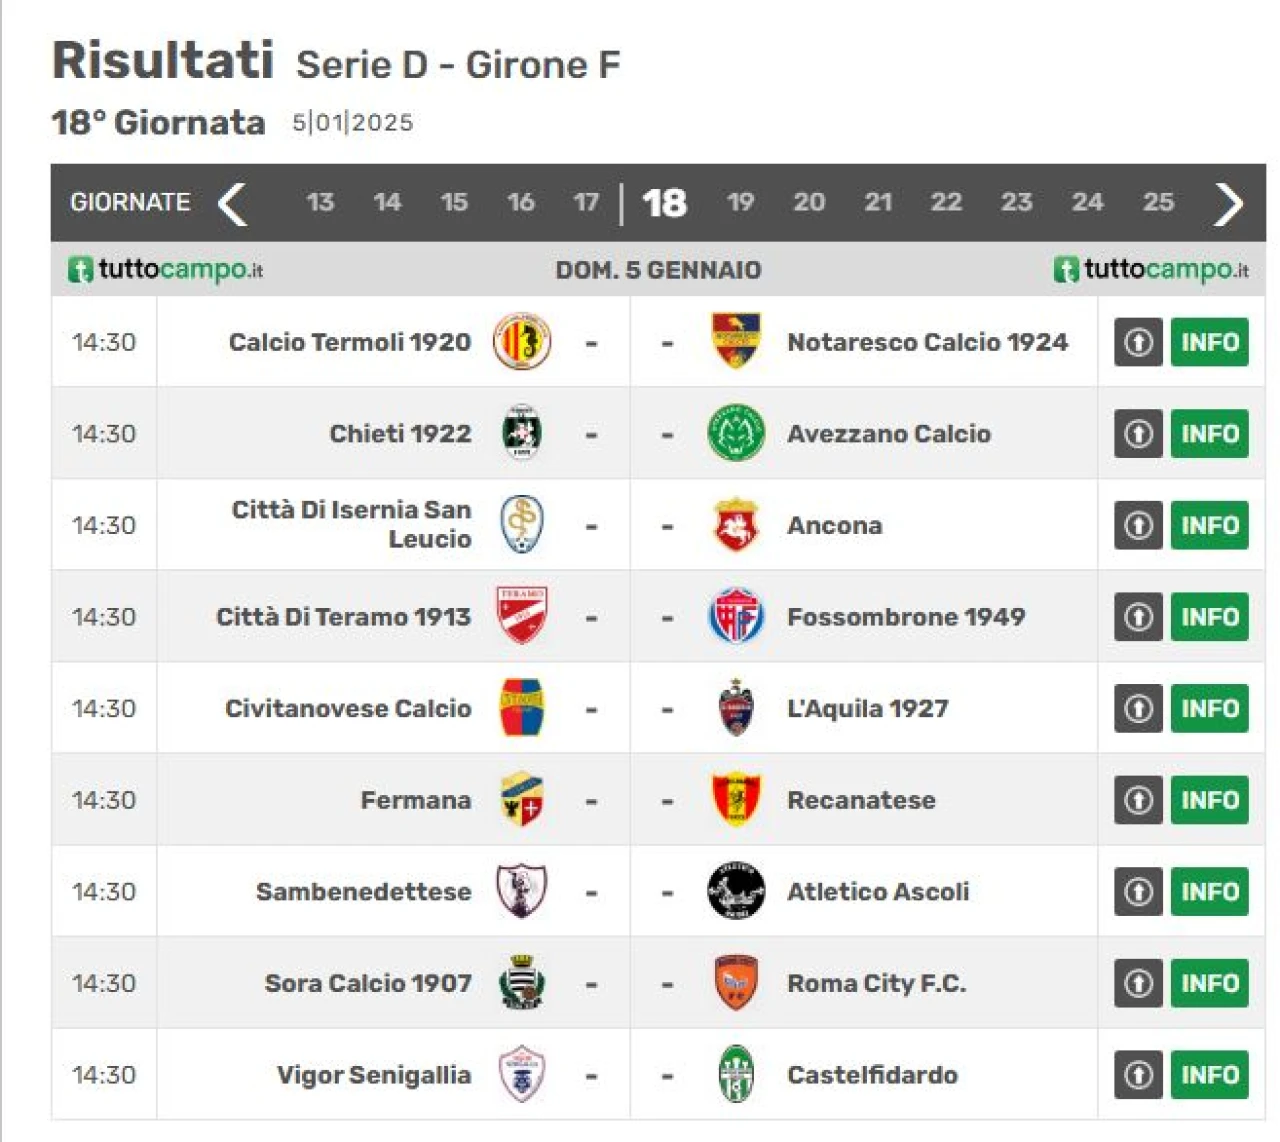The height and width of the screenshot is (1142, 1280).
Task: Go to next giornate with right chevron
Action: pyautogui.click(x=1228, y=203)
